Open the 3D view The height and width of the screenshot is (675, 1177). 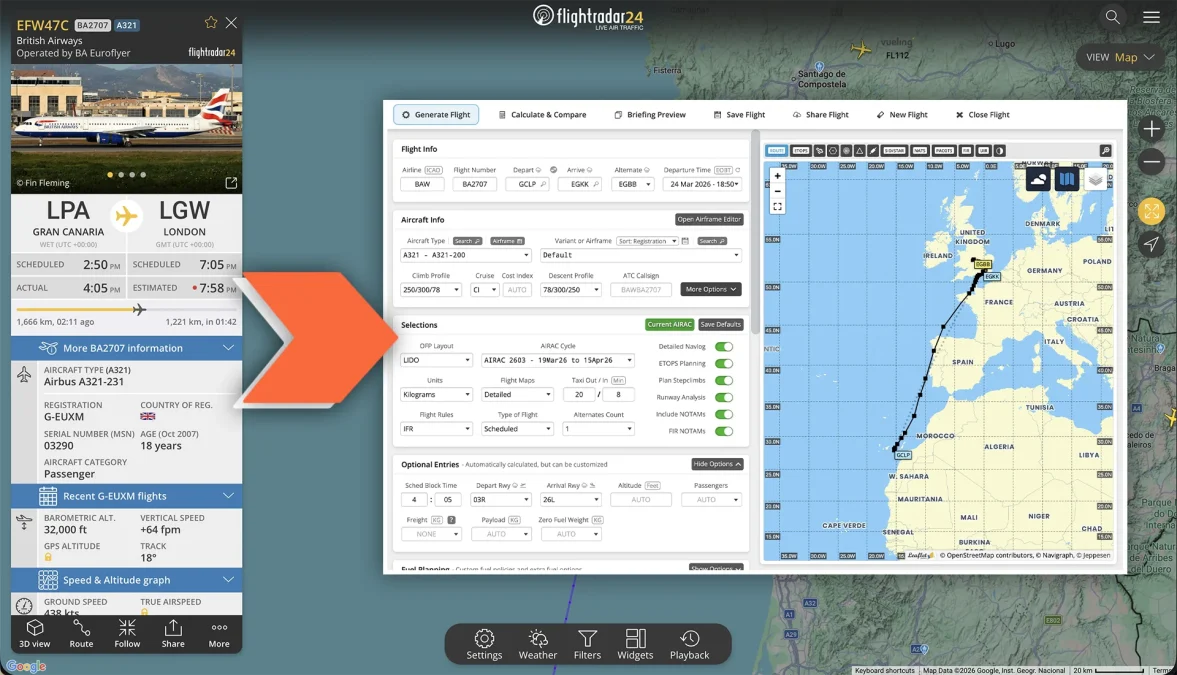pyautogui.click(x=35, y=633)
